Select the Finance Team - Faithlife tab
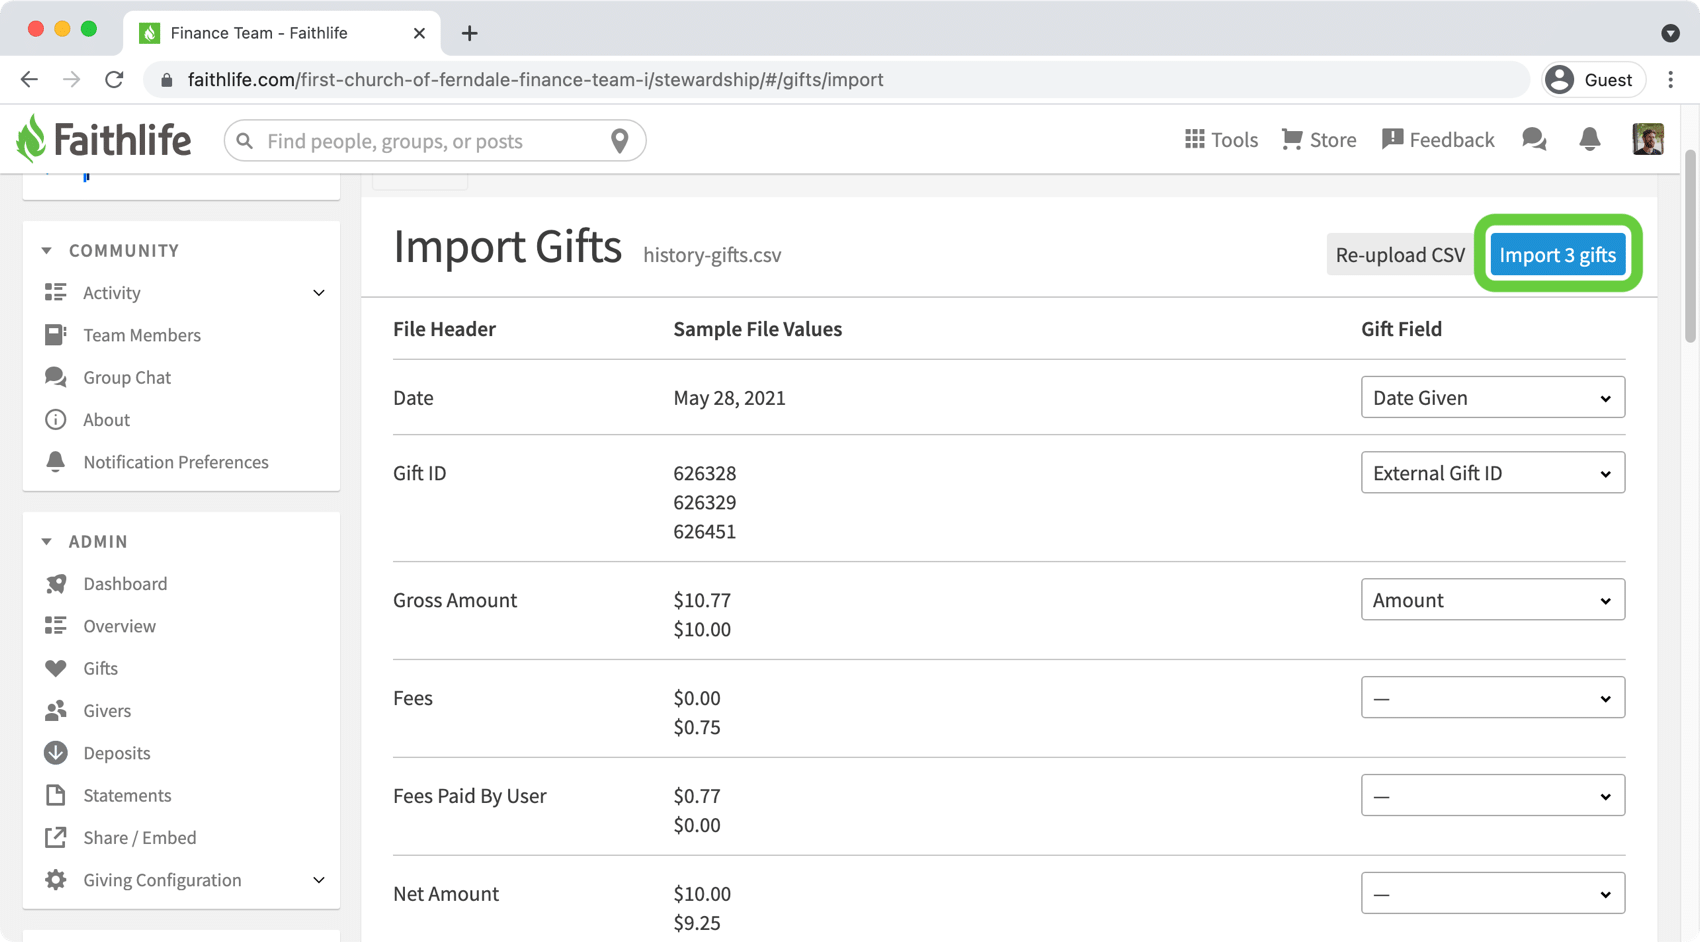The width and height of the screenshot is (1700, 942). [x=282, y=33]
